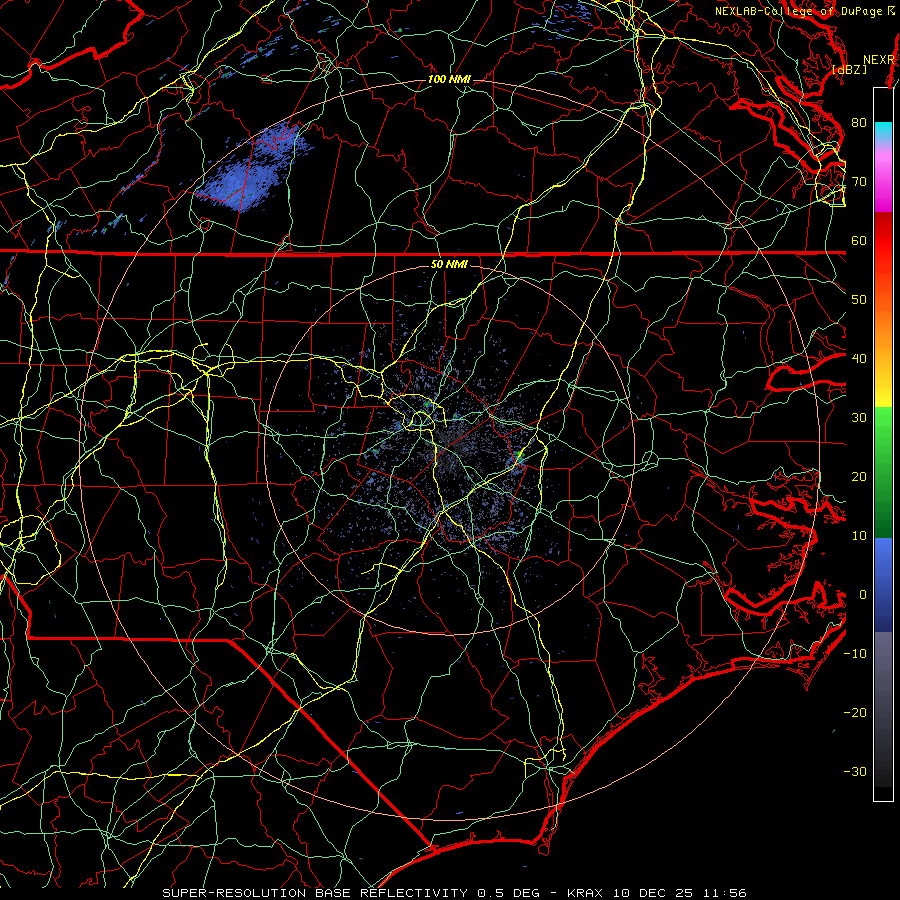Click the 50 NMI range ring label
The height and width of the screenshot is (900, 900).
[449, 264]
